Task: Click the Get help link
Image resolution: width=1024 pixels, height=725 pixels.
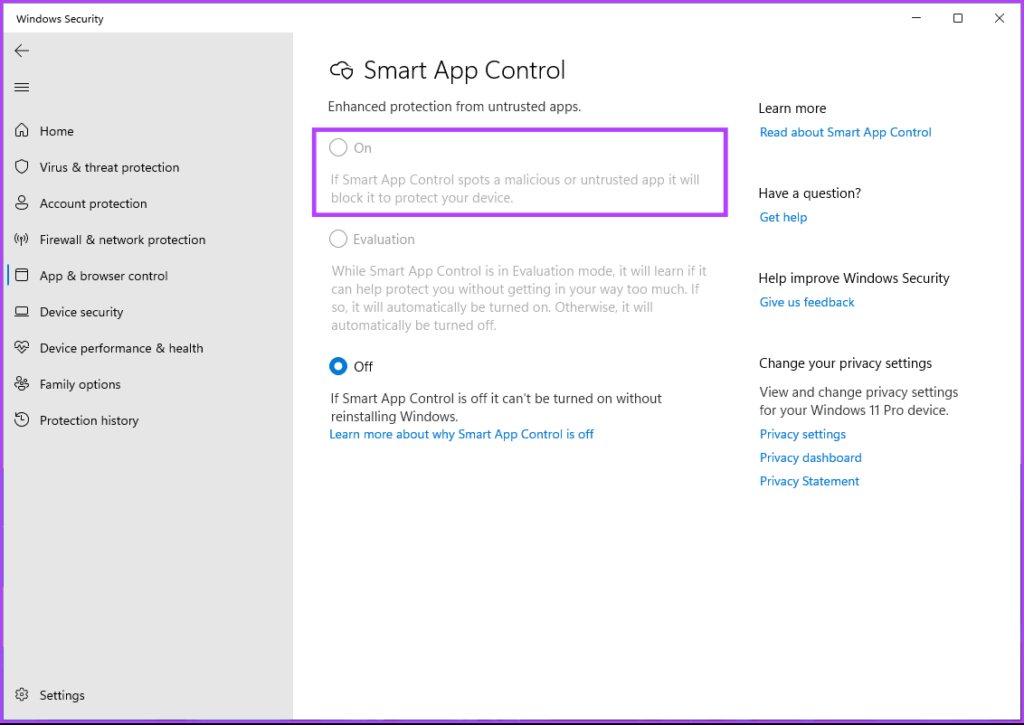Action: [x=783, y=217]
